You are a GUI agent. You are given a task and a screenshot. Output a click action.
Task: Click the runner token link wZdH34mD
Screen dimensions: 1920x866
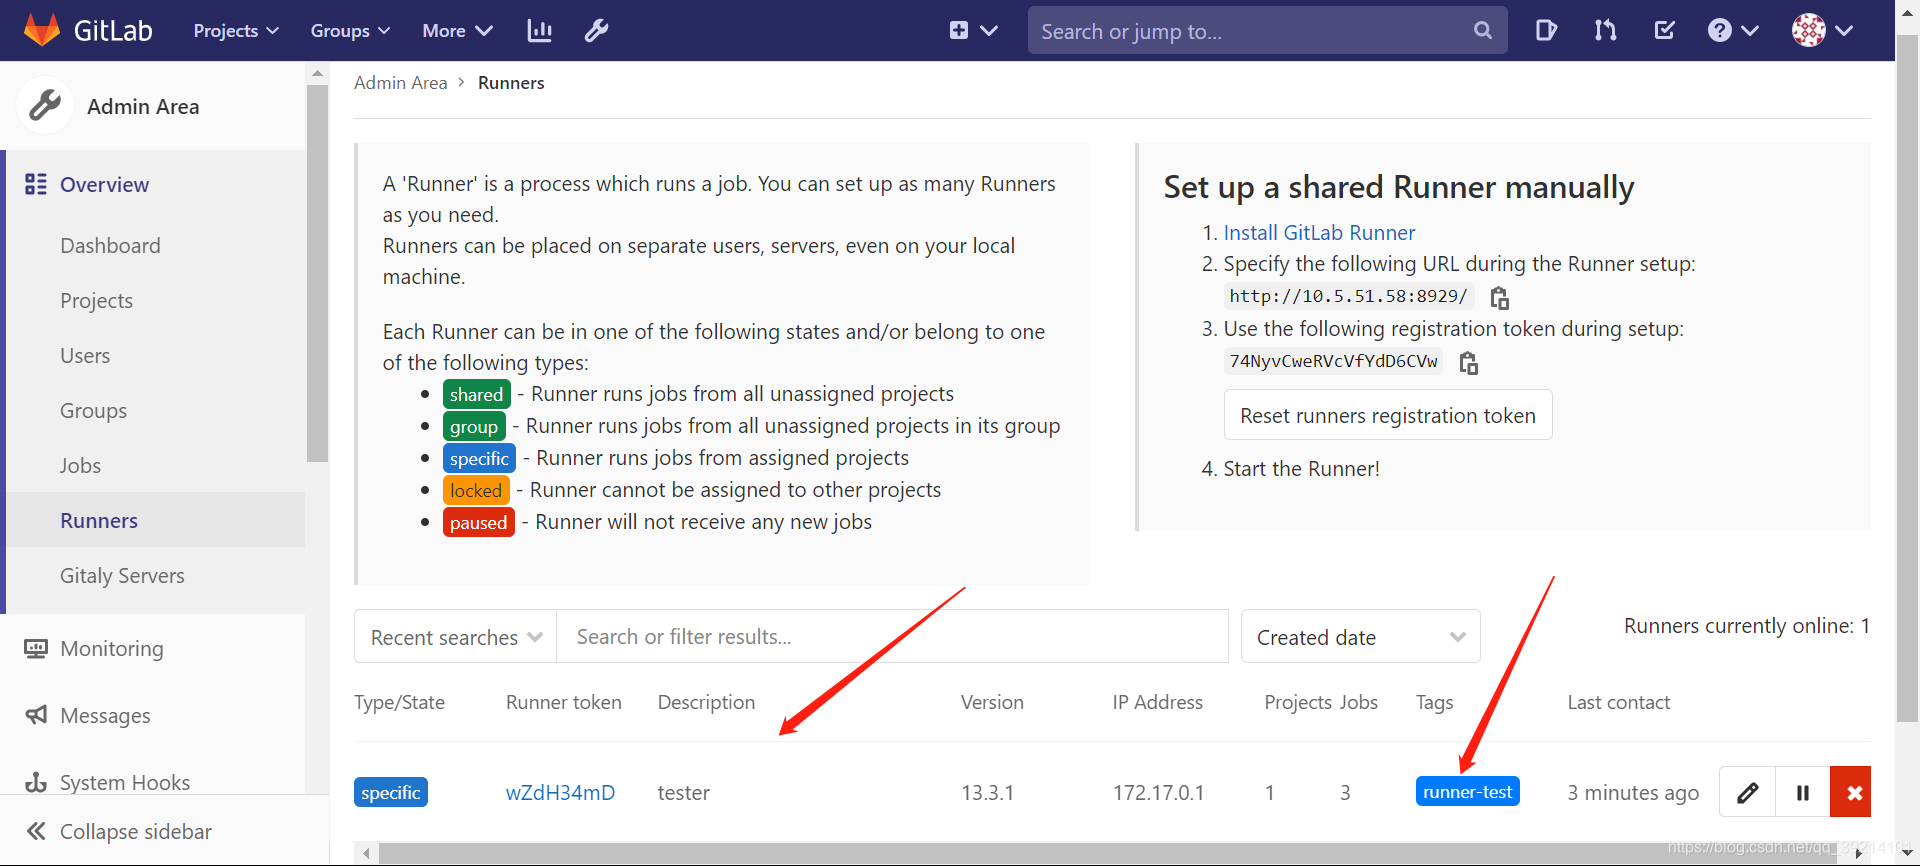(x=560, y=793)
